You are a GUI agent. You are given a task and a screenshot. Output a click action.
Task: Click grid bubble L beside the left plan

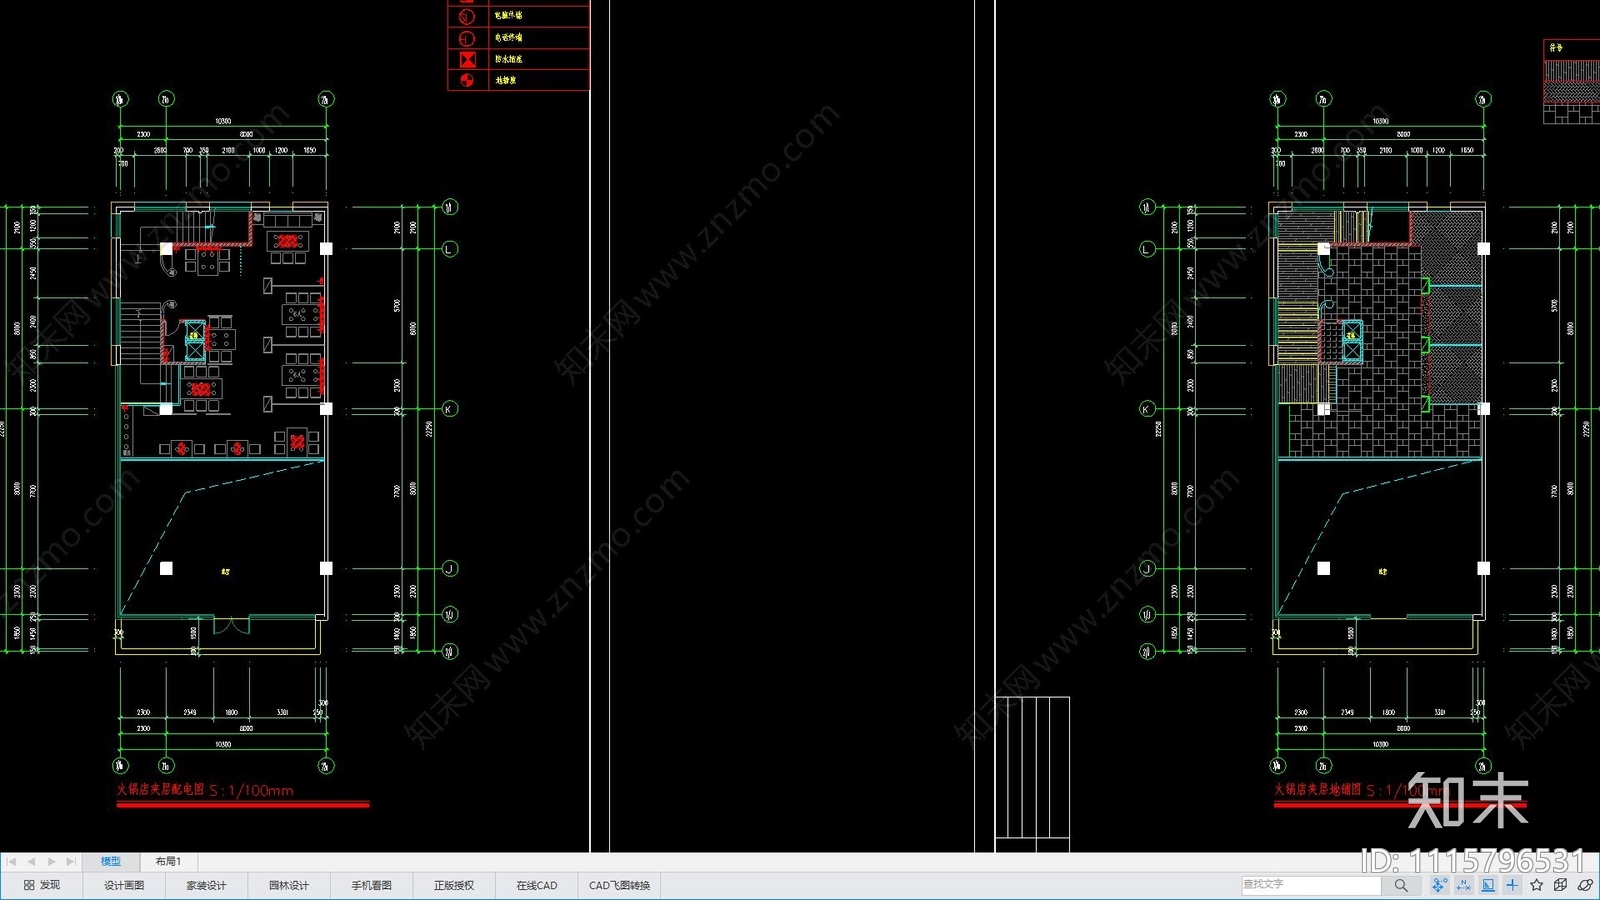click(450, 249)
